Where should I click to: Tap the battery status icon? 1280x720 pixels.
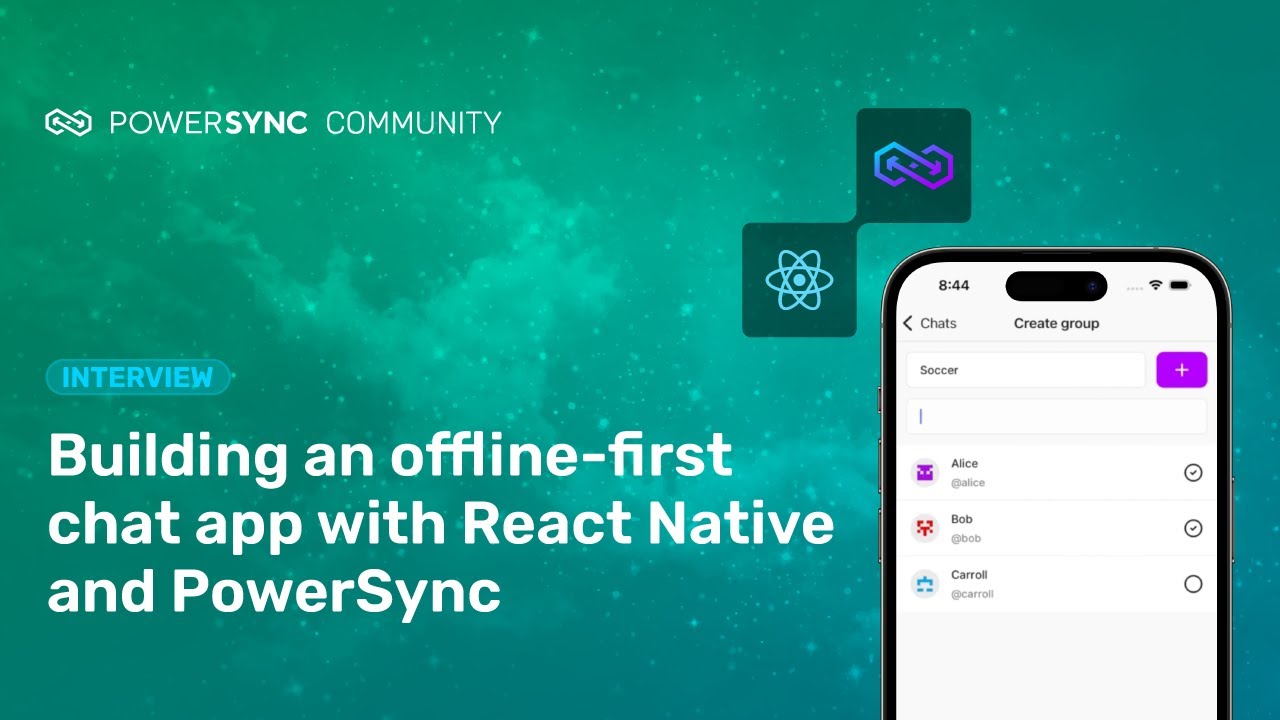tap(1179, 285)
